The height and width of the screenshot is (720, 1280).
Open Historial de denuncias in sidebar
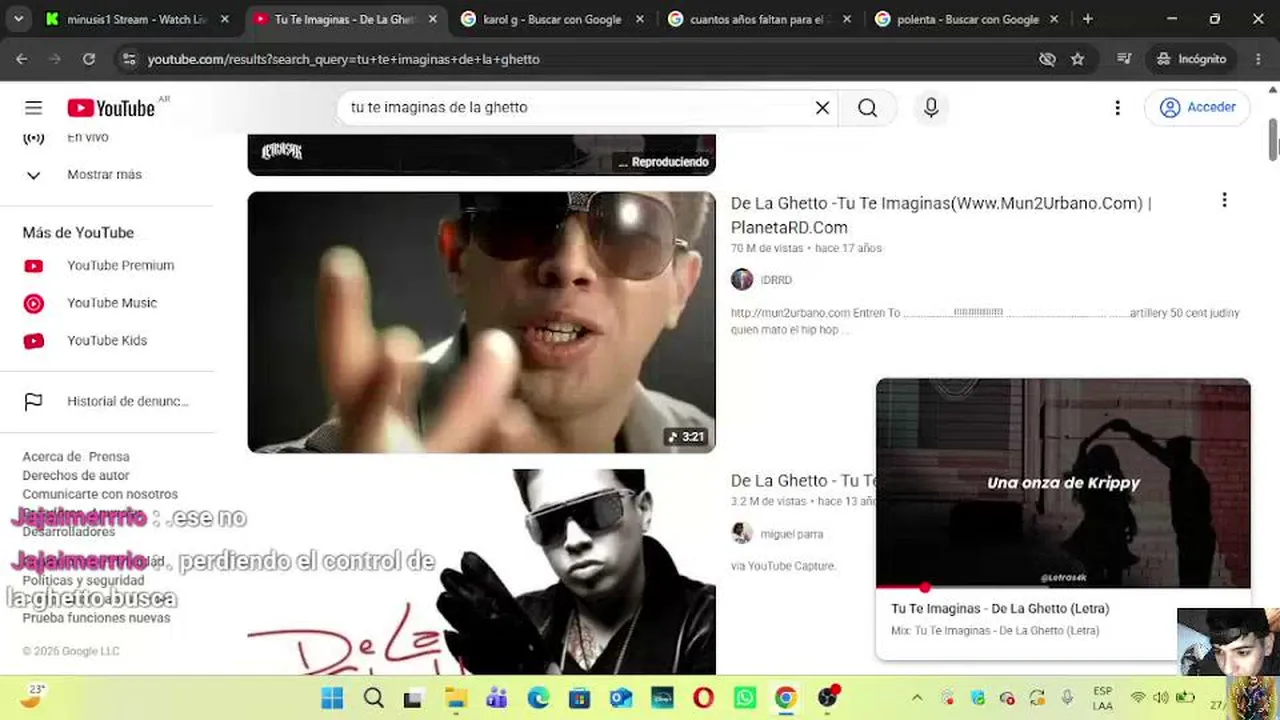click(x=107, y=402)
